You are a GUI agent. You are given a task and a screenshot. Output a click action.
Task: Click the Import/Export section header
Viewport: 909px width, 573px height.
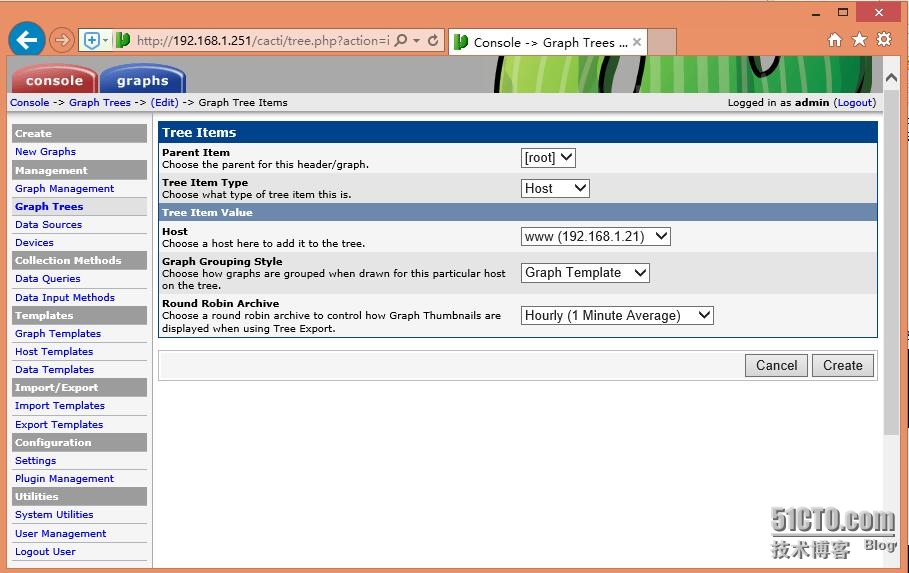tap(79, 387)
